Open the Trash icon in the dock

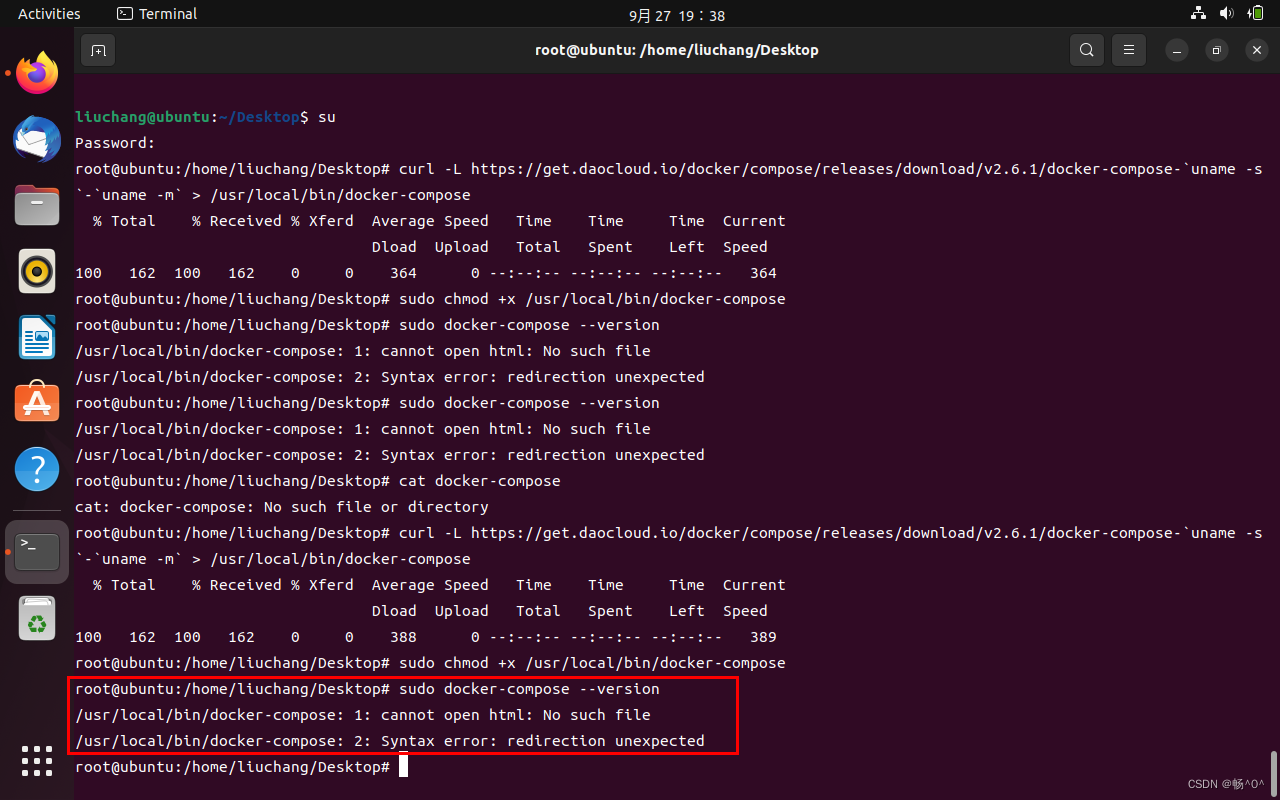tap(37, 618)
